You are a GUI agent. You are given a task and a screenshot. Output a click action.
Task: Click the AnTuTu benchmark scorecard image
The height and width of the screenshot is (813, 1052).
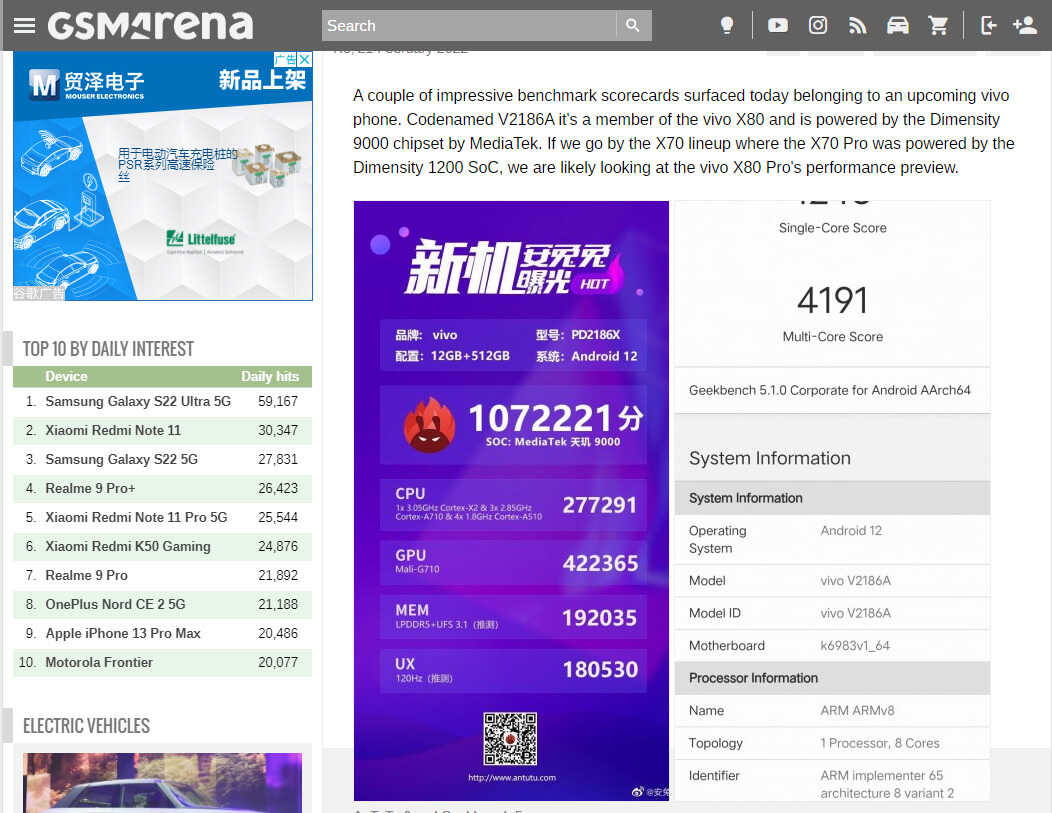click(511, 500)
